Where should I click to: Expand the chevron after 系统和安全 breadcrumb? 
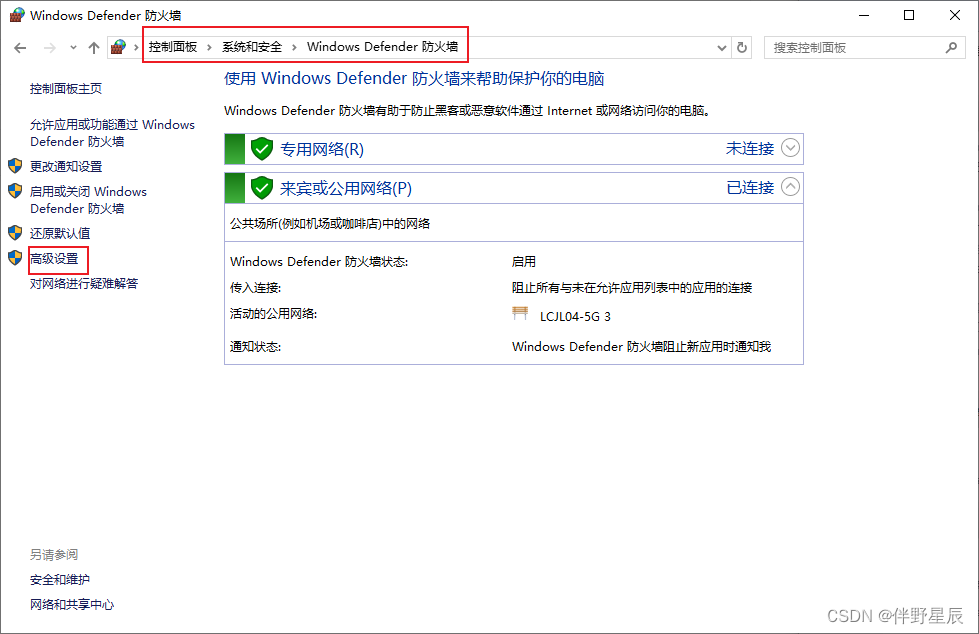pos(294,47)
